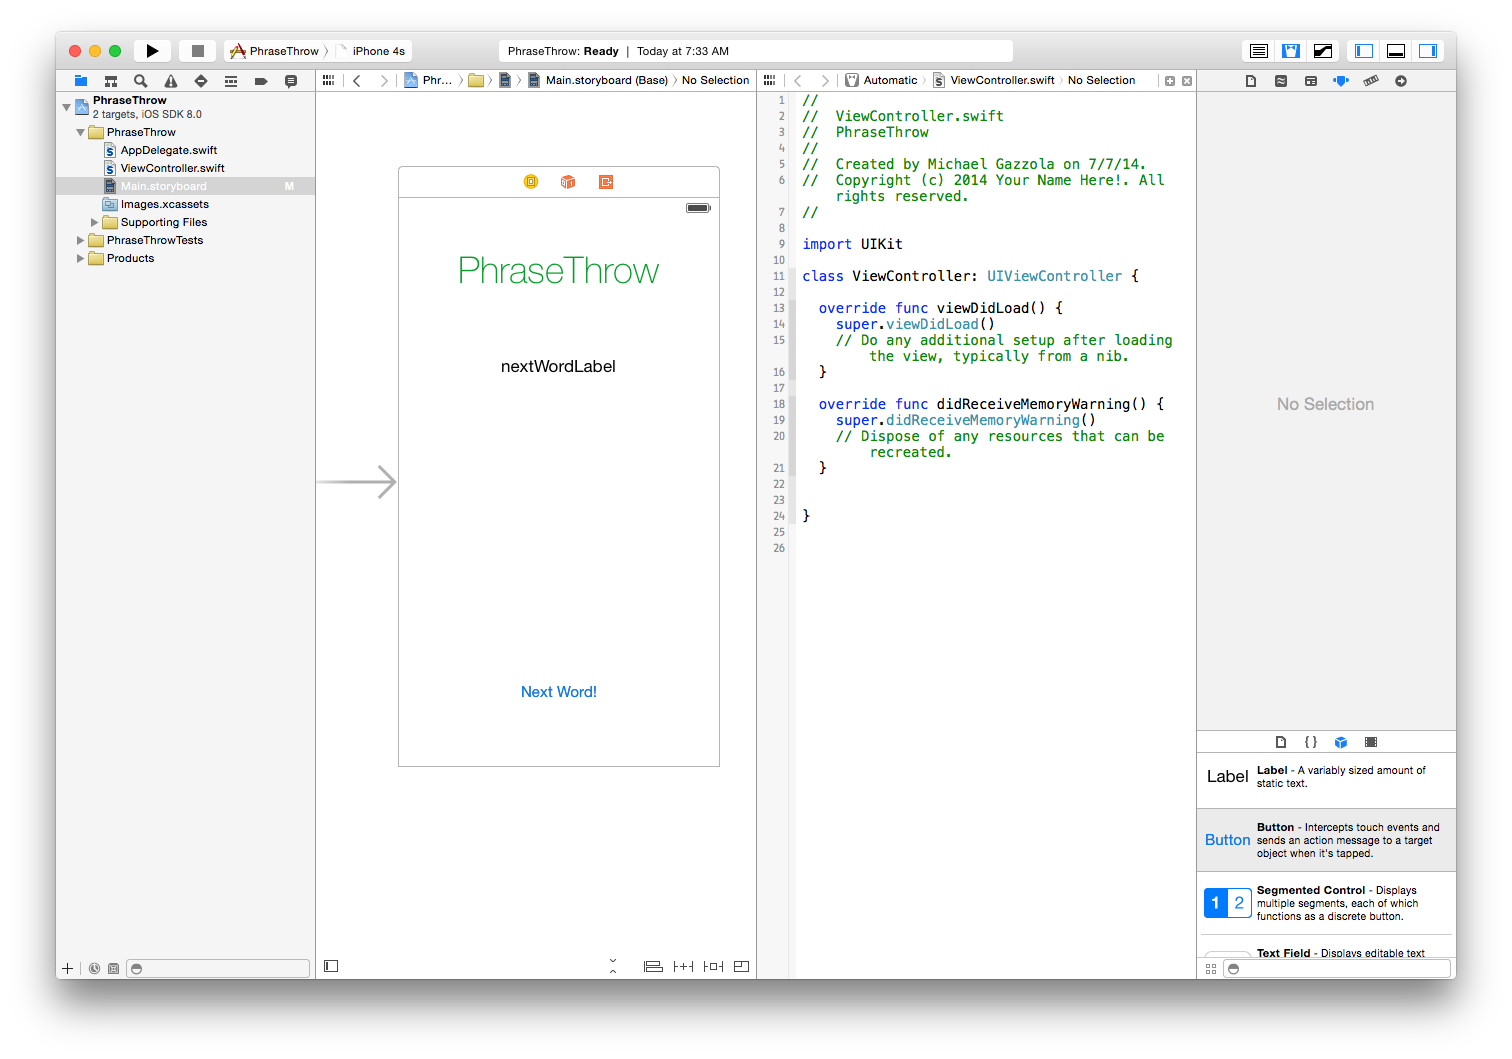Open assistant editor related items menu
Screen dimensions: 1512x1059
[769, 80]
